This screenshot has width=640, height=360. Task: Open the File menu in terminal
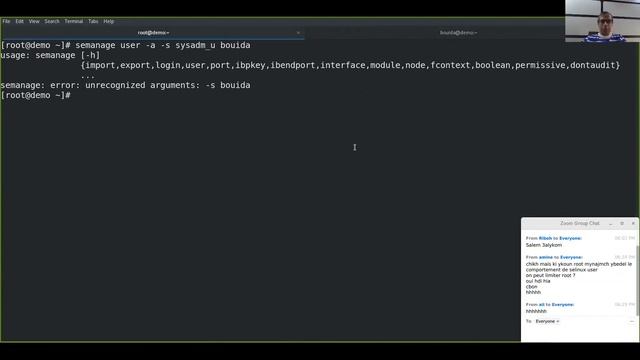point(6,21)
